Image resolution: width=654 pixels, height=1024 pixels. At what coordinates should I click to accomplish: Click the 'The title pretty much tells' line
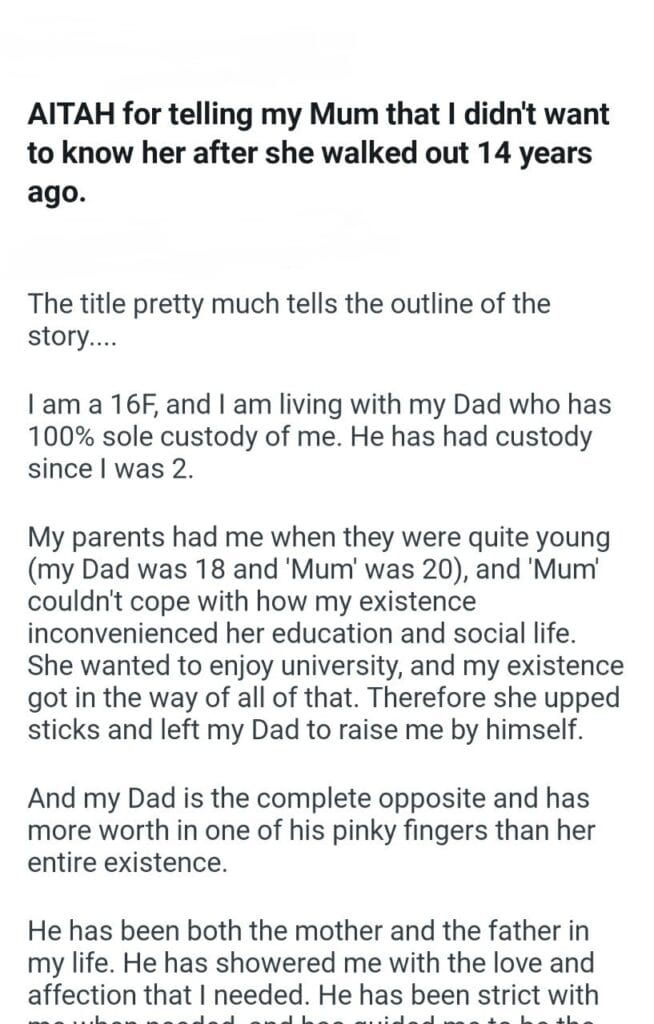tap(289, 305)
